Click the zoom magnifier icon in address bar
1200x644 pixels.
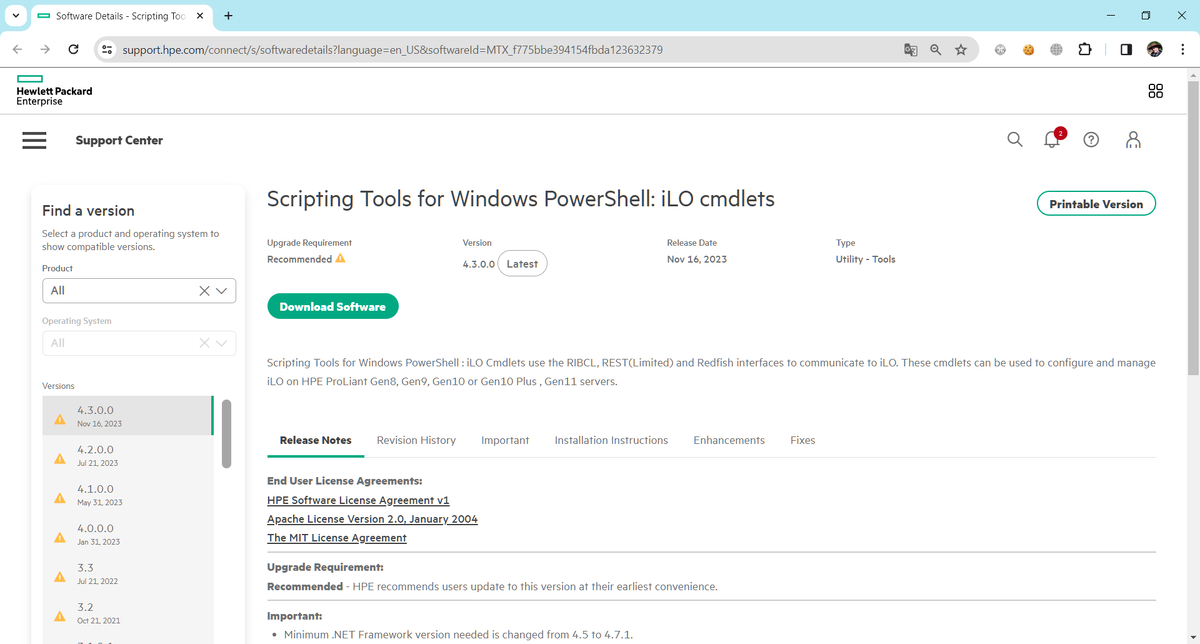tap(936, 49)
